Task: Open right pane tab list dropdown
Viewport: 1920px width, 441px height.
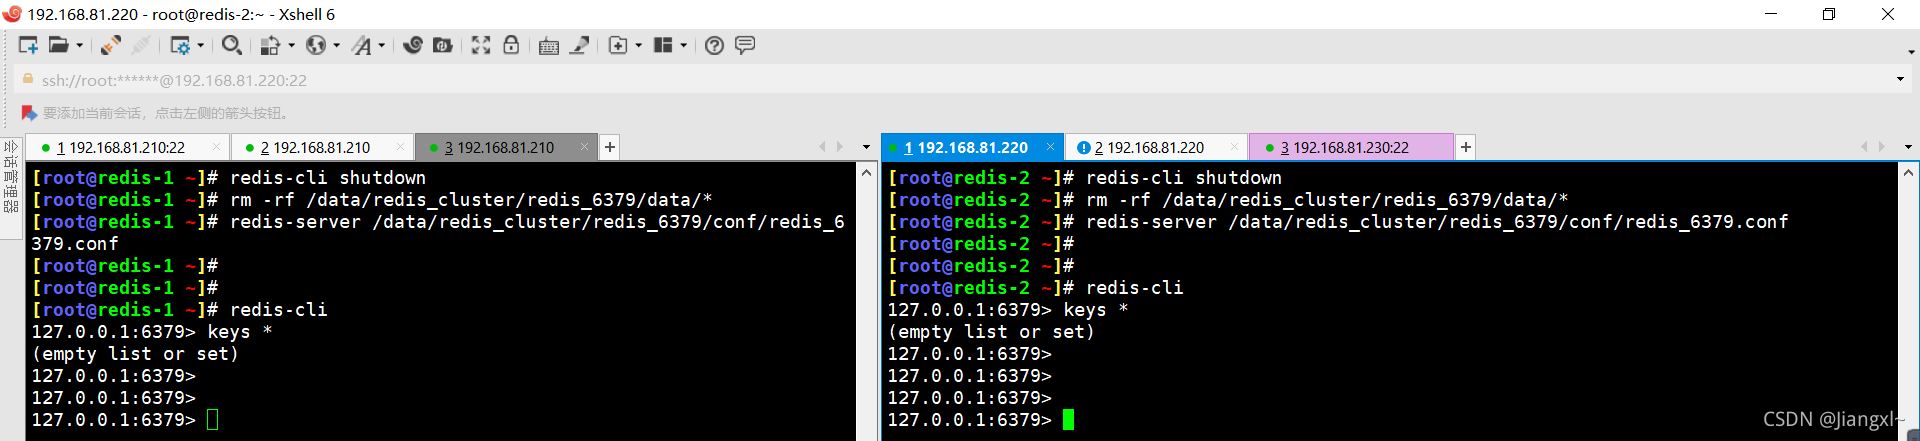Action: pos(1908,147)
